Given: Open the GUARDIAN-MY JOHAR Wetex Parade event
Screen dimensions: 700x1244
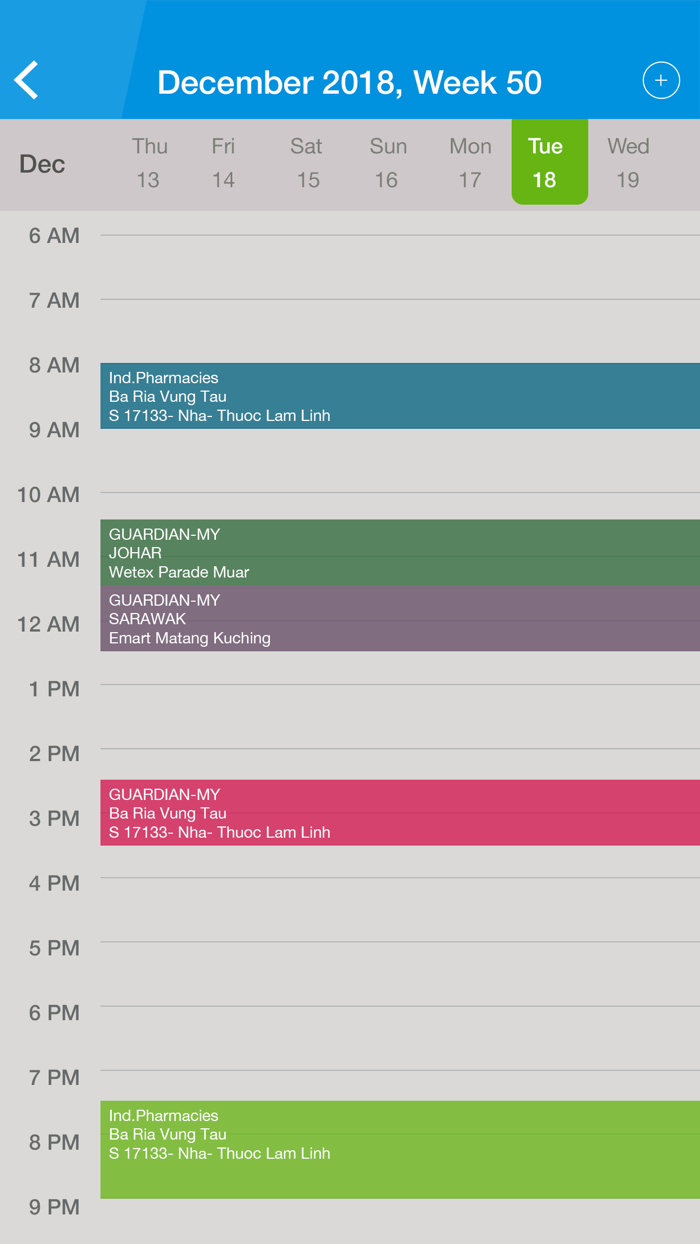Looking at the screenshot, I should (x=400, y=552).
